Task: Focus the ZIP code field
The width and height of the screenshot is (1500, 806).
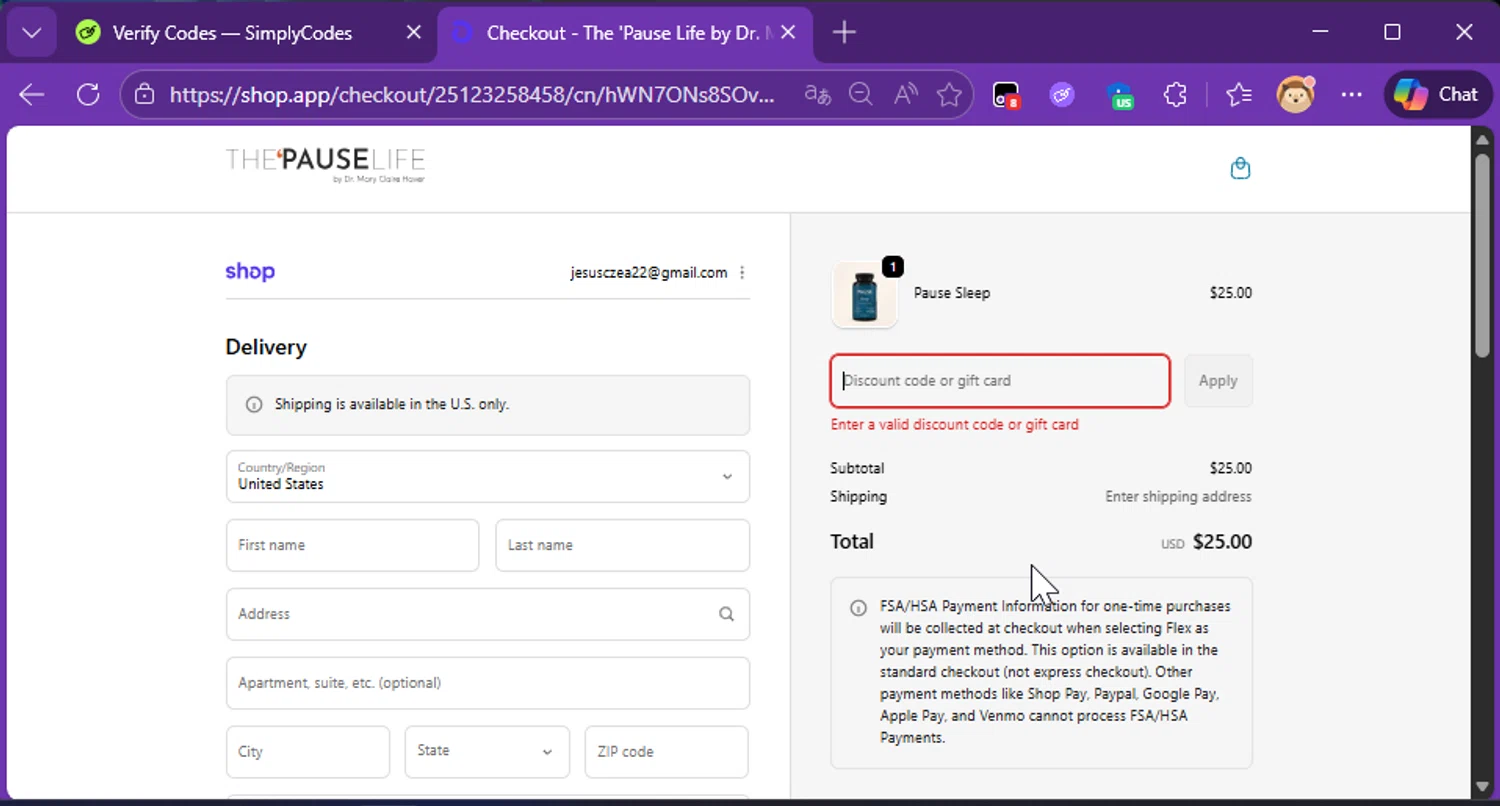Action: (x=667, y=752)
